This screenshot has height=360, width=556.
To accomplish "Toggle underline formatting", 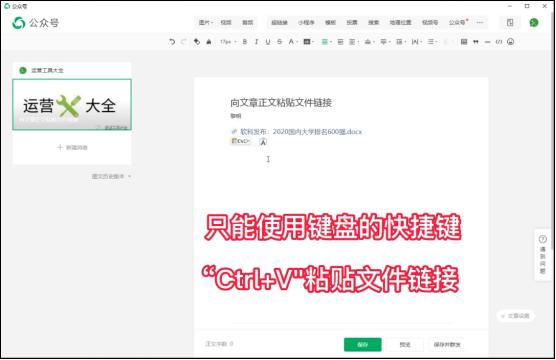I will tap(268, 42).
